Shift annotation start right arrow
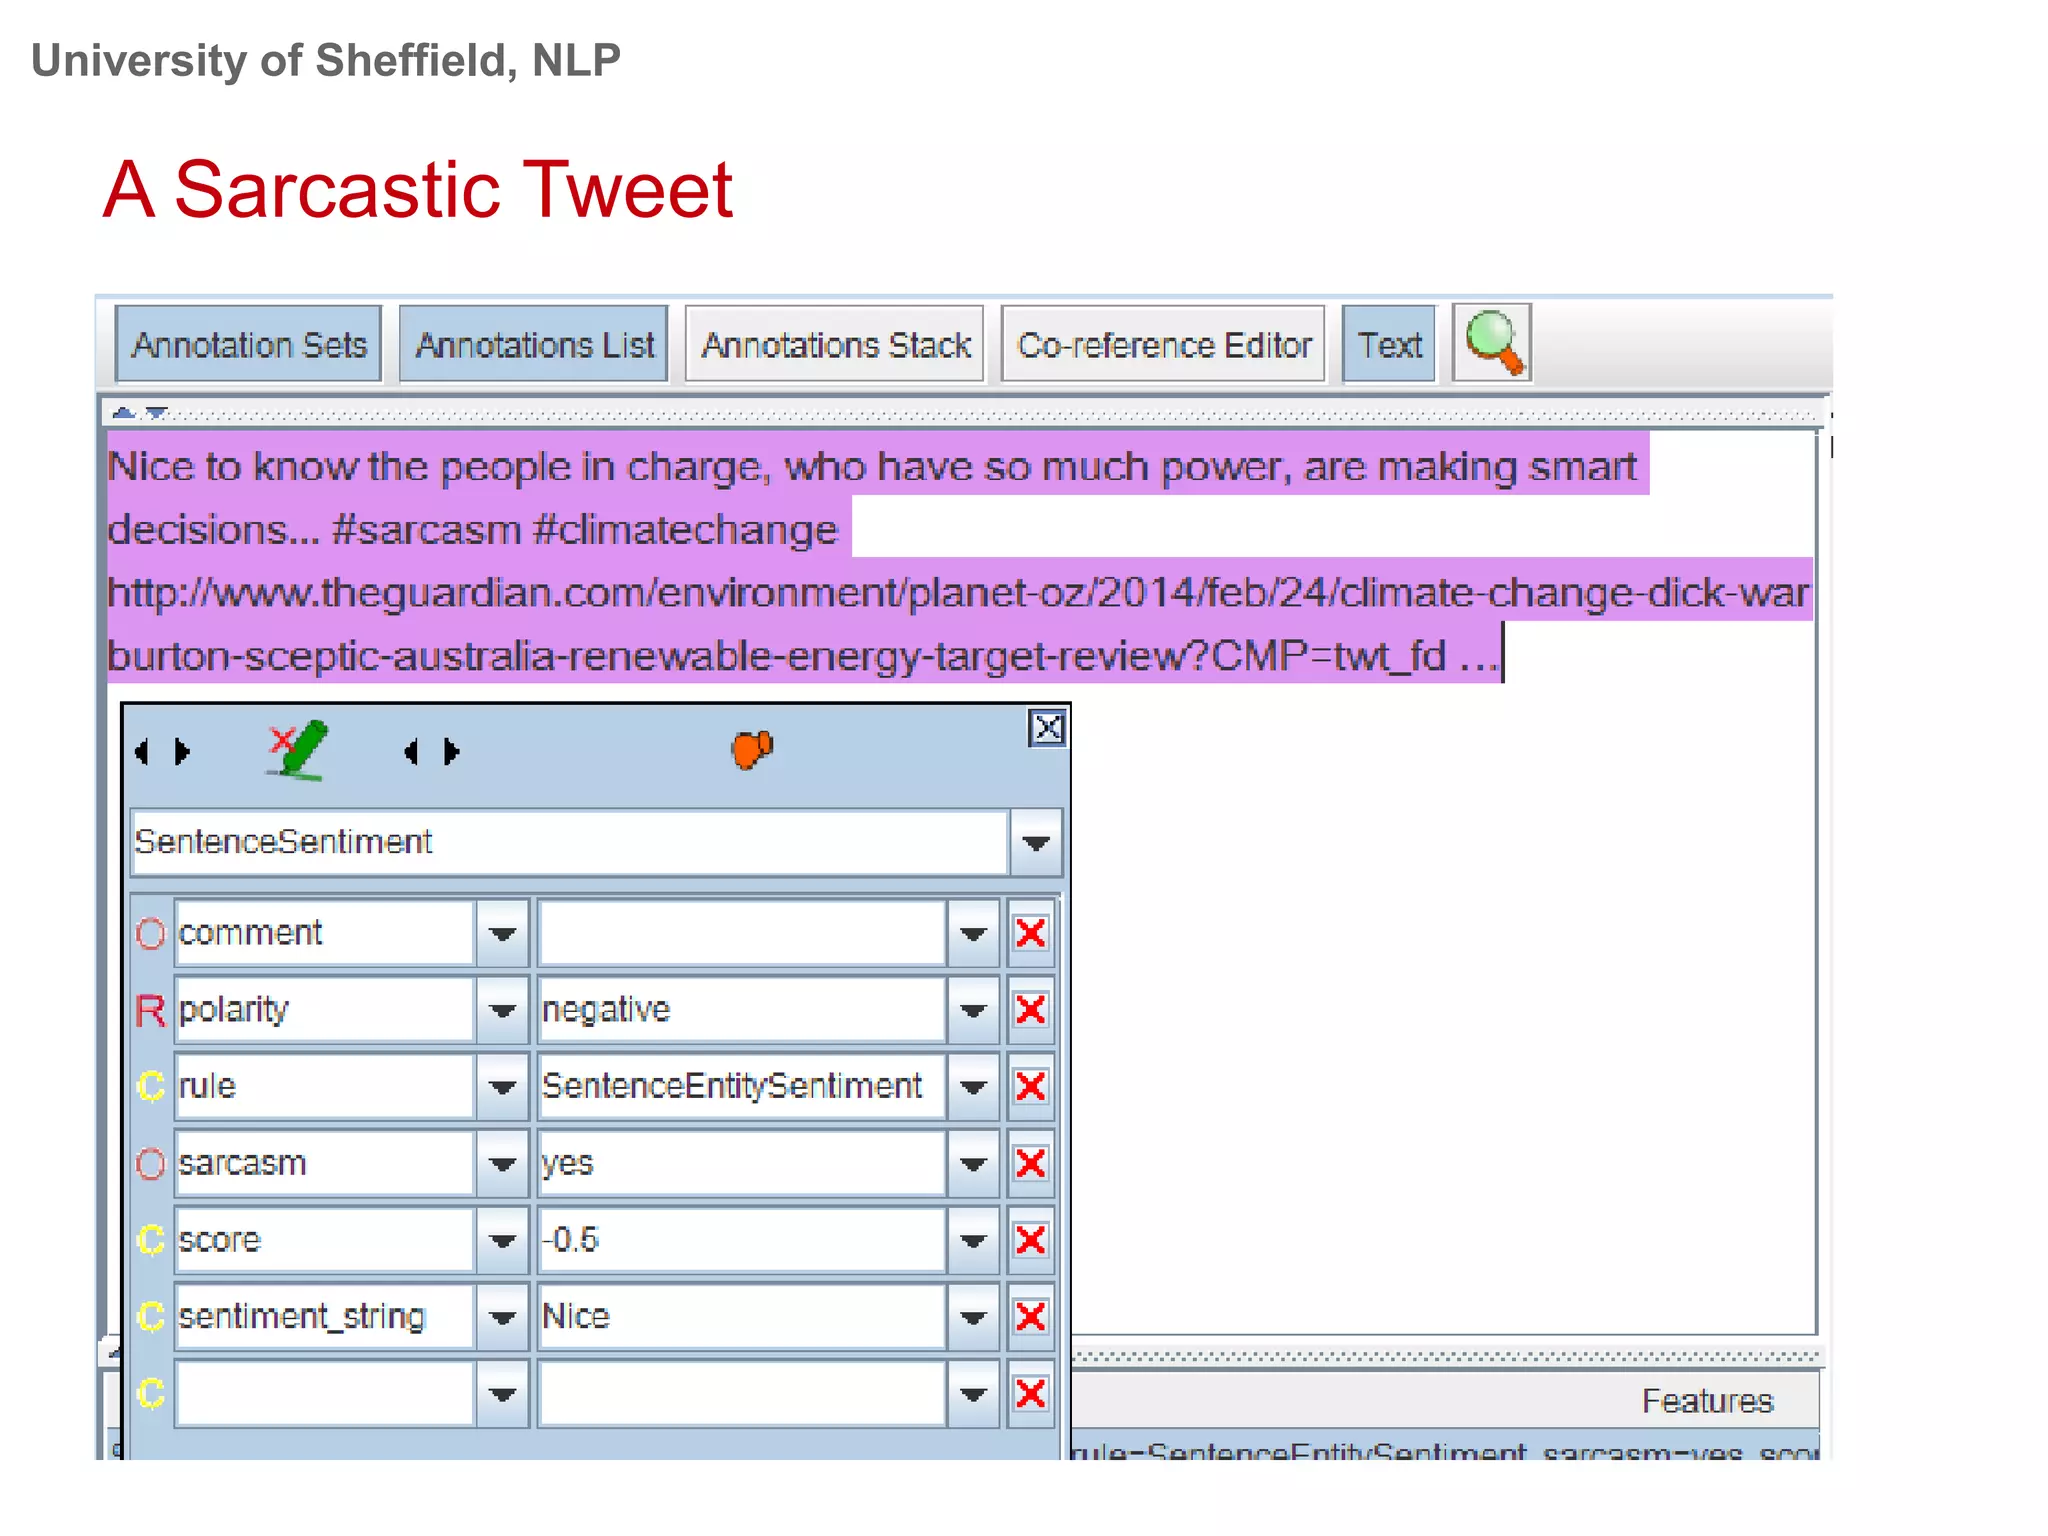Screen dimensions: 2048x1536 182,751
